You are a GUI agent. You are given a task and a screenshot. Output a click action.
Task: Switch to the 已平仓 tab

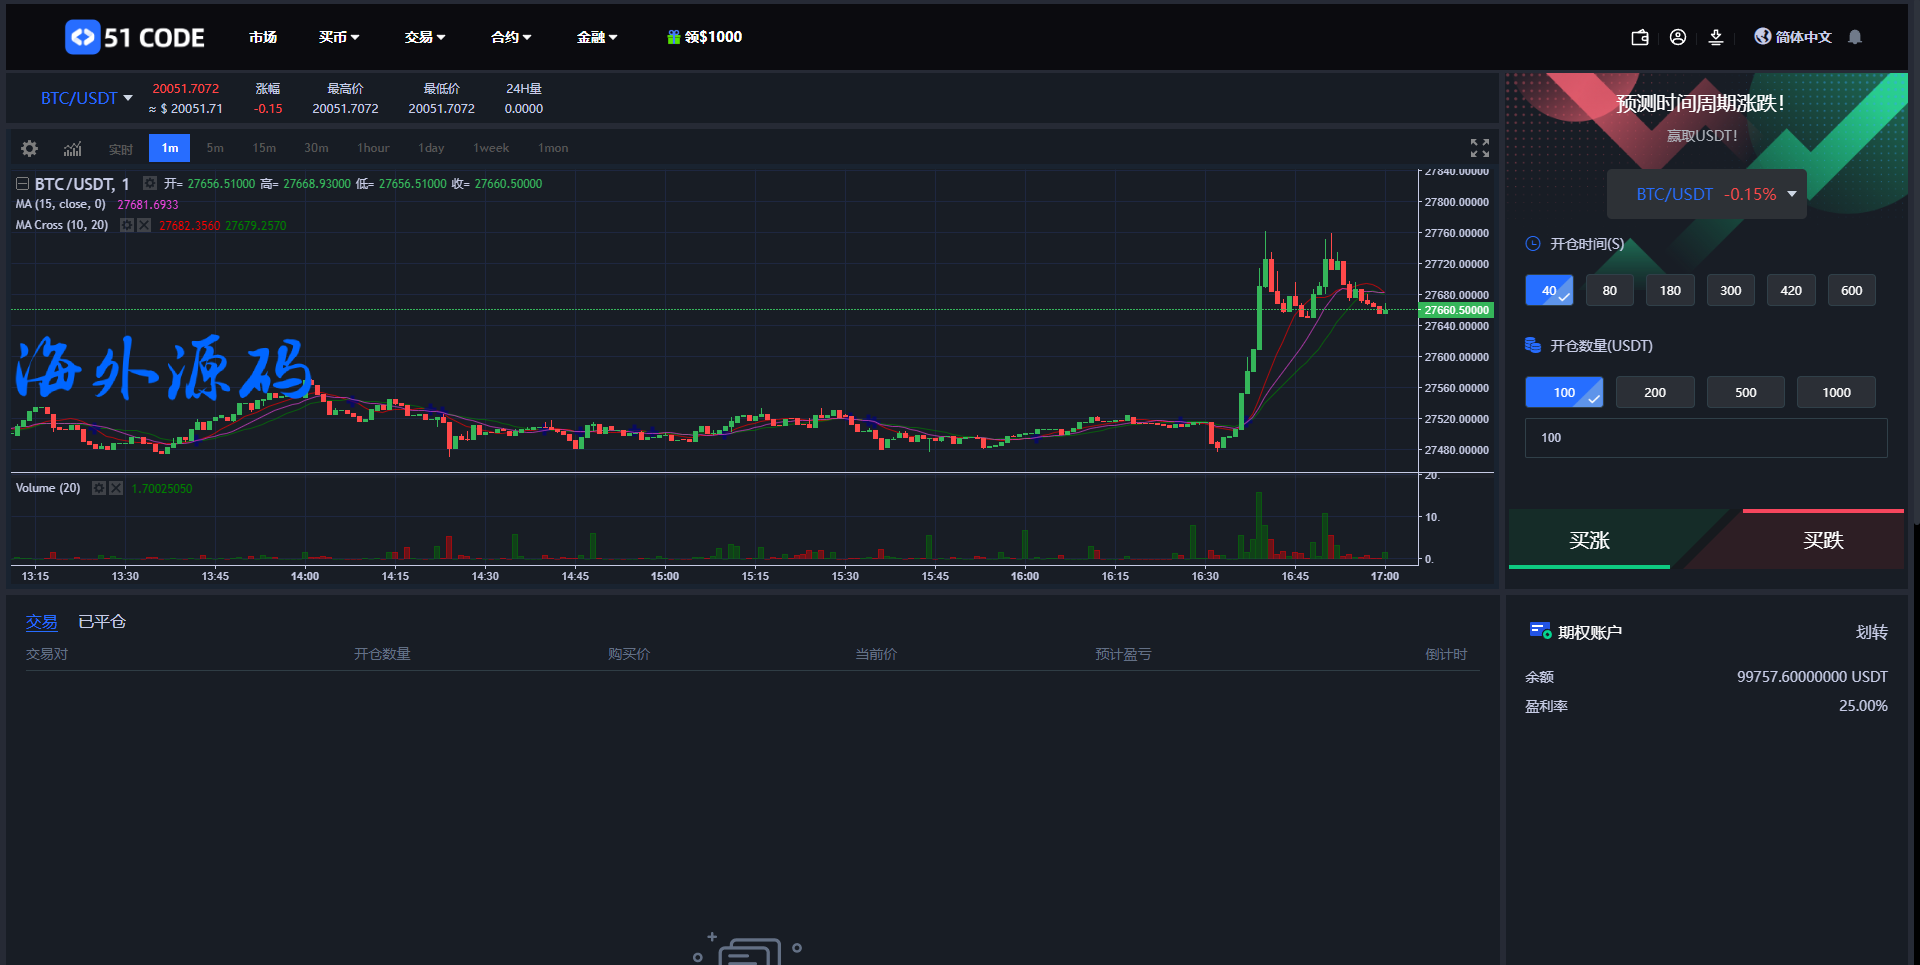102,622
